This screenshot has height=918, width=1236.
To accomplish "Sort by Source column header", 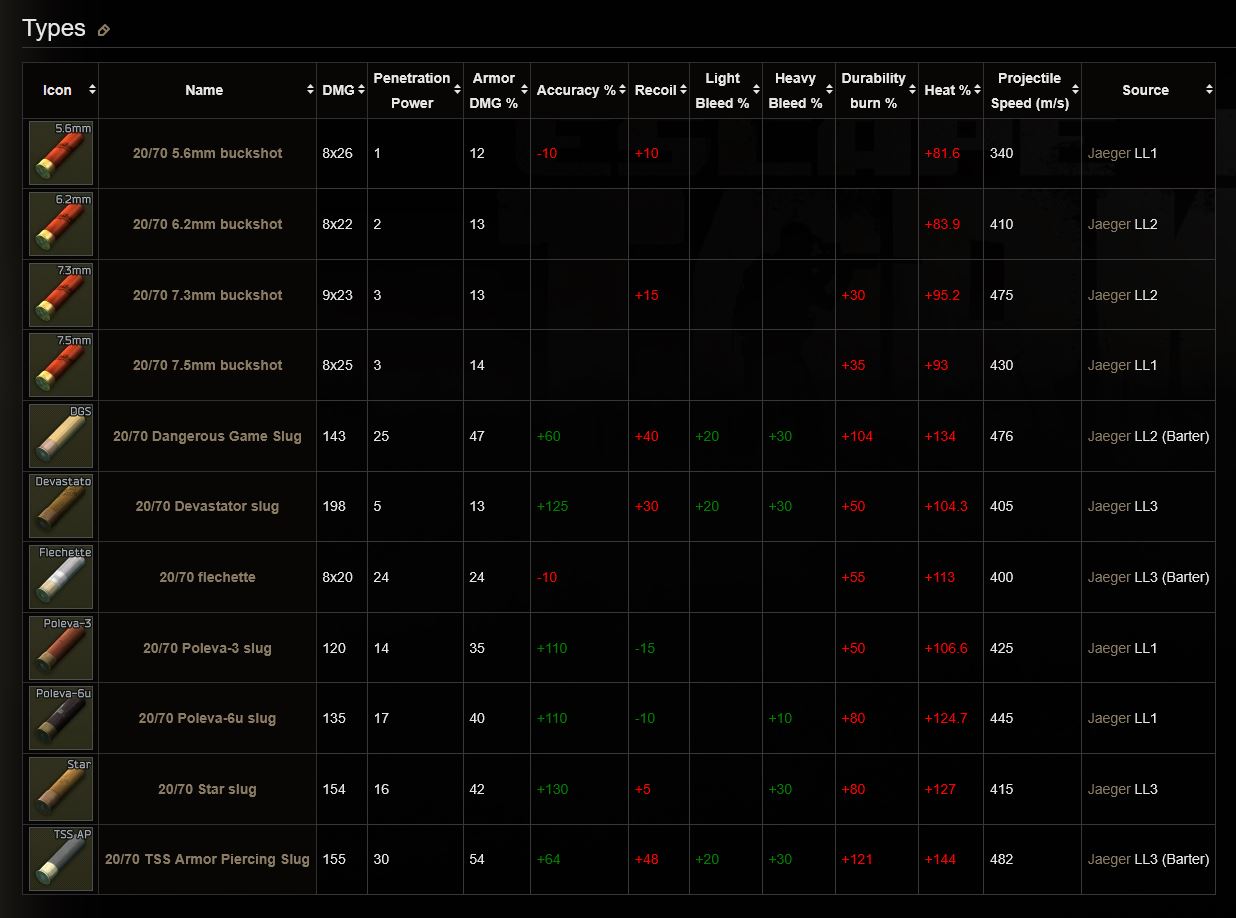I will tap(1149, 90).
